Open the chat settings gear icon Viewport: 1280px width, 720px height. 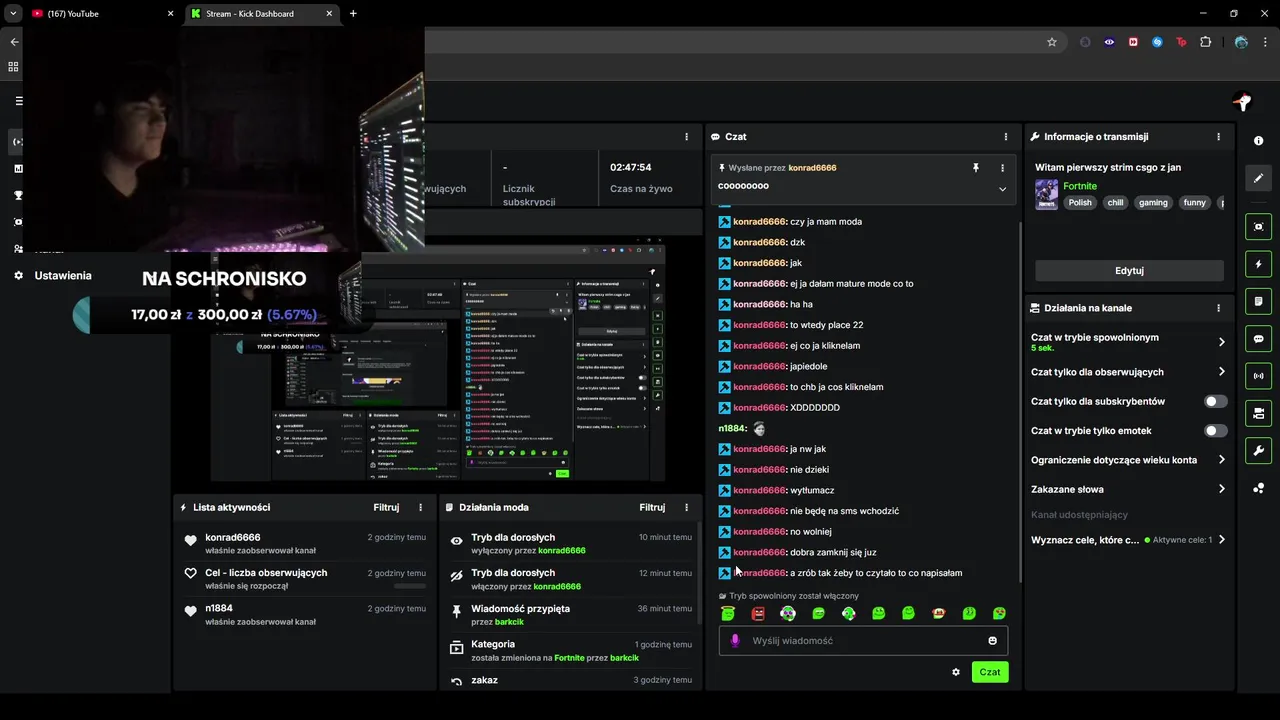(956, 672)
